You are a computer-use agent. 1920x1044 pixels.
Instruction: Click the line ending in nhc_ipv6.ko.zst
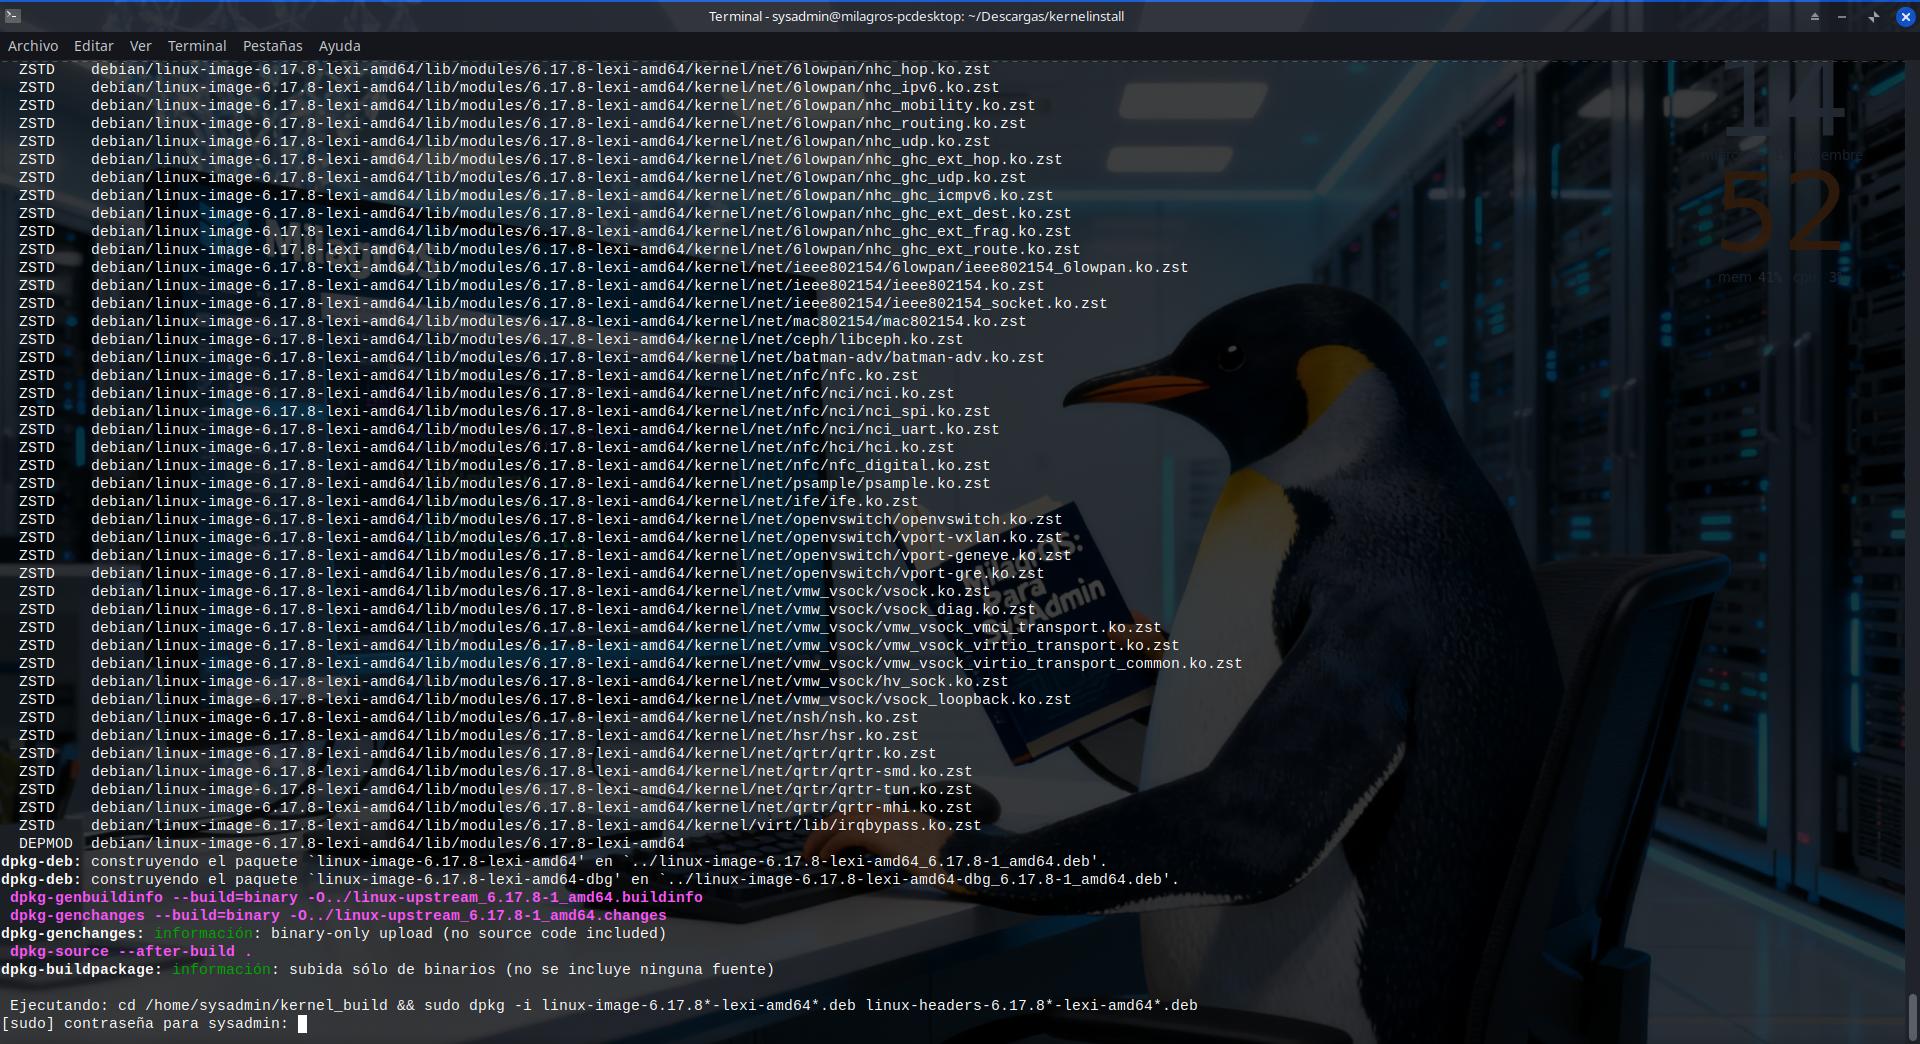[509, 87]
